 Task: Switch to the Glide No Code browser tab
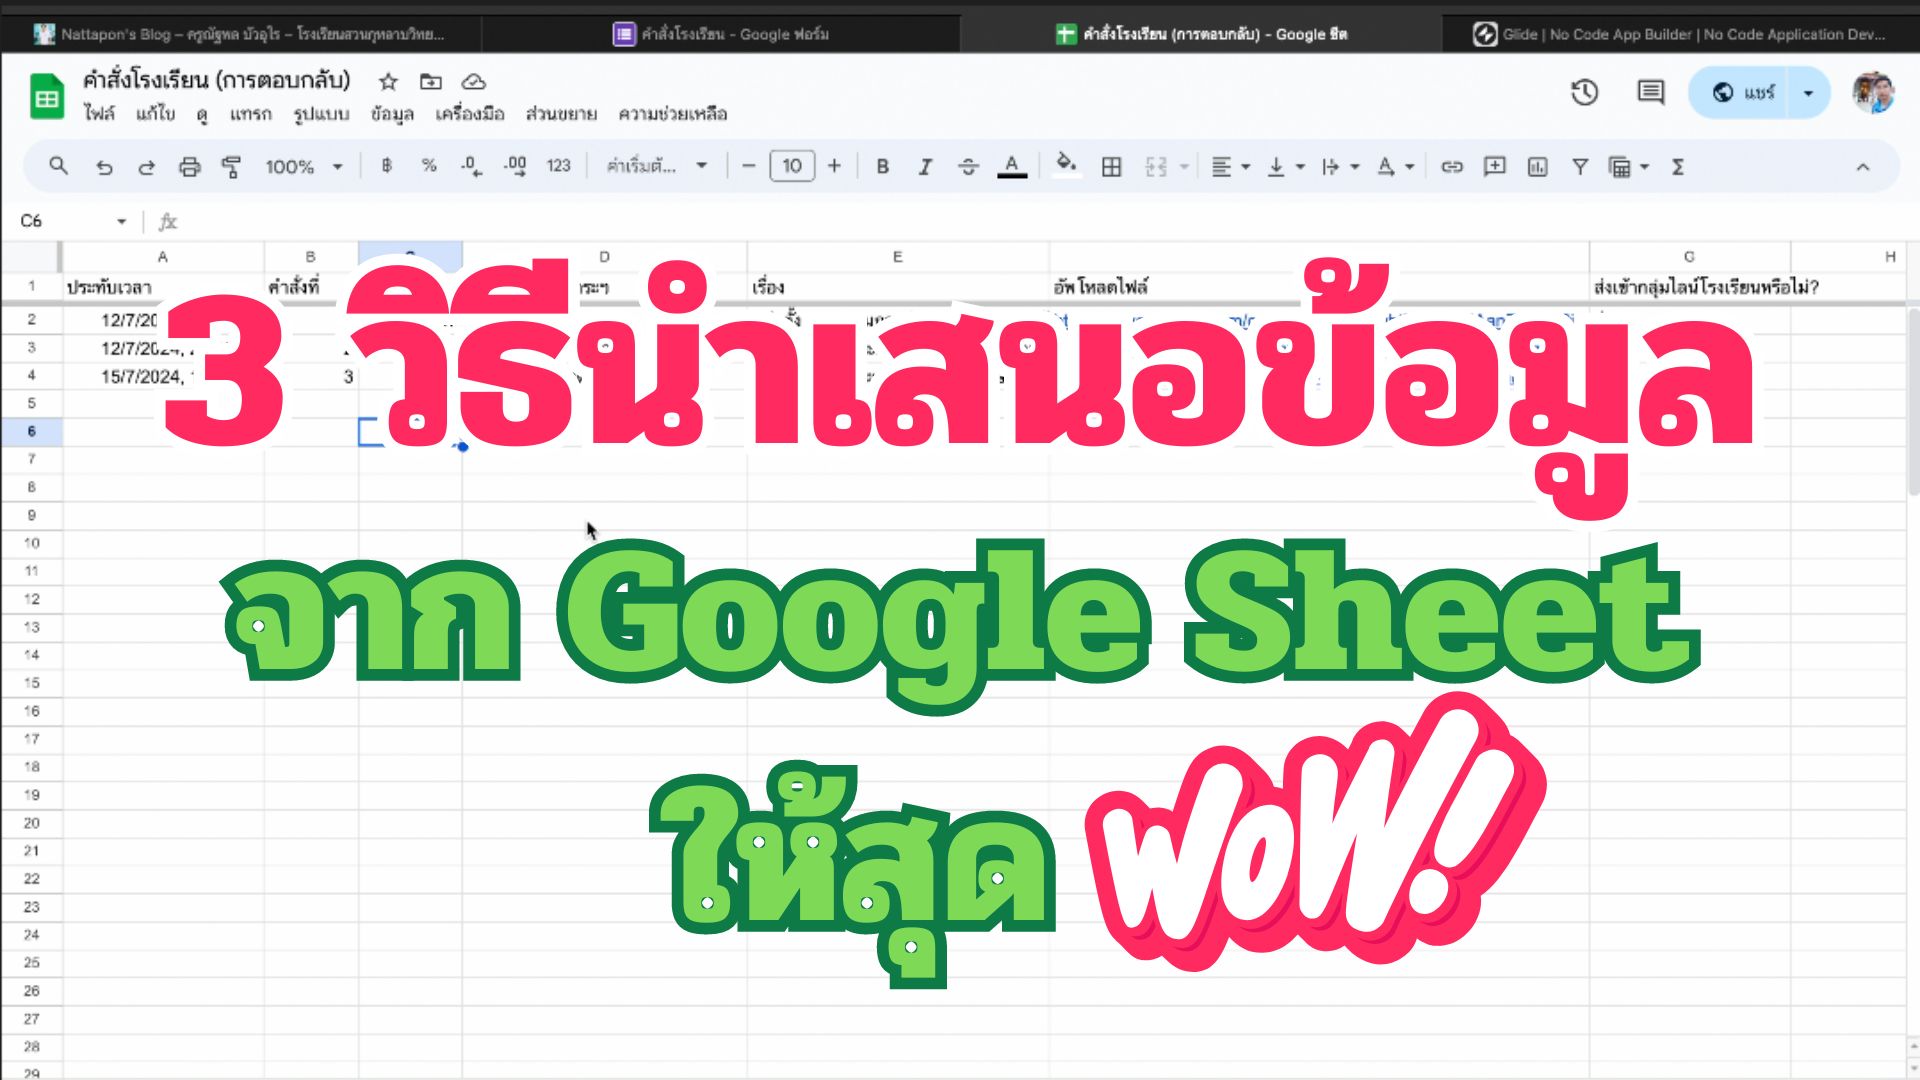click(1680, 34)
